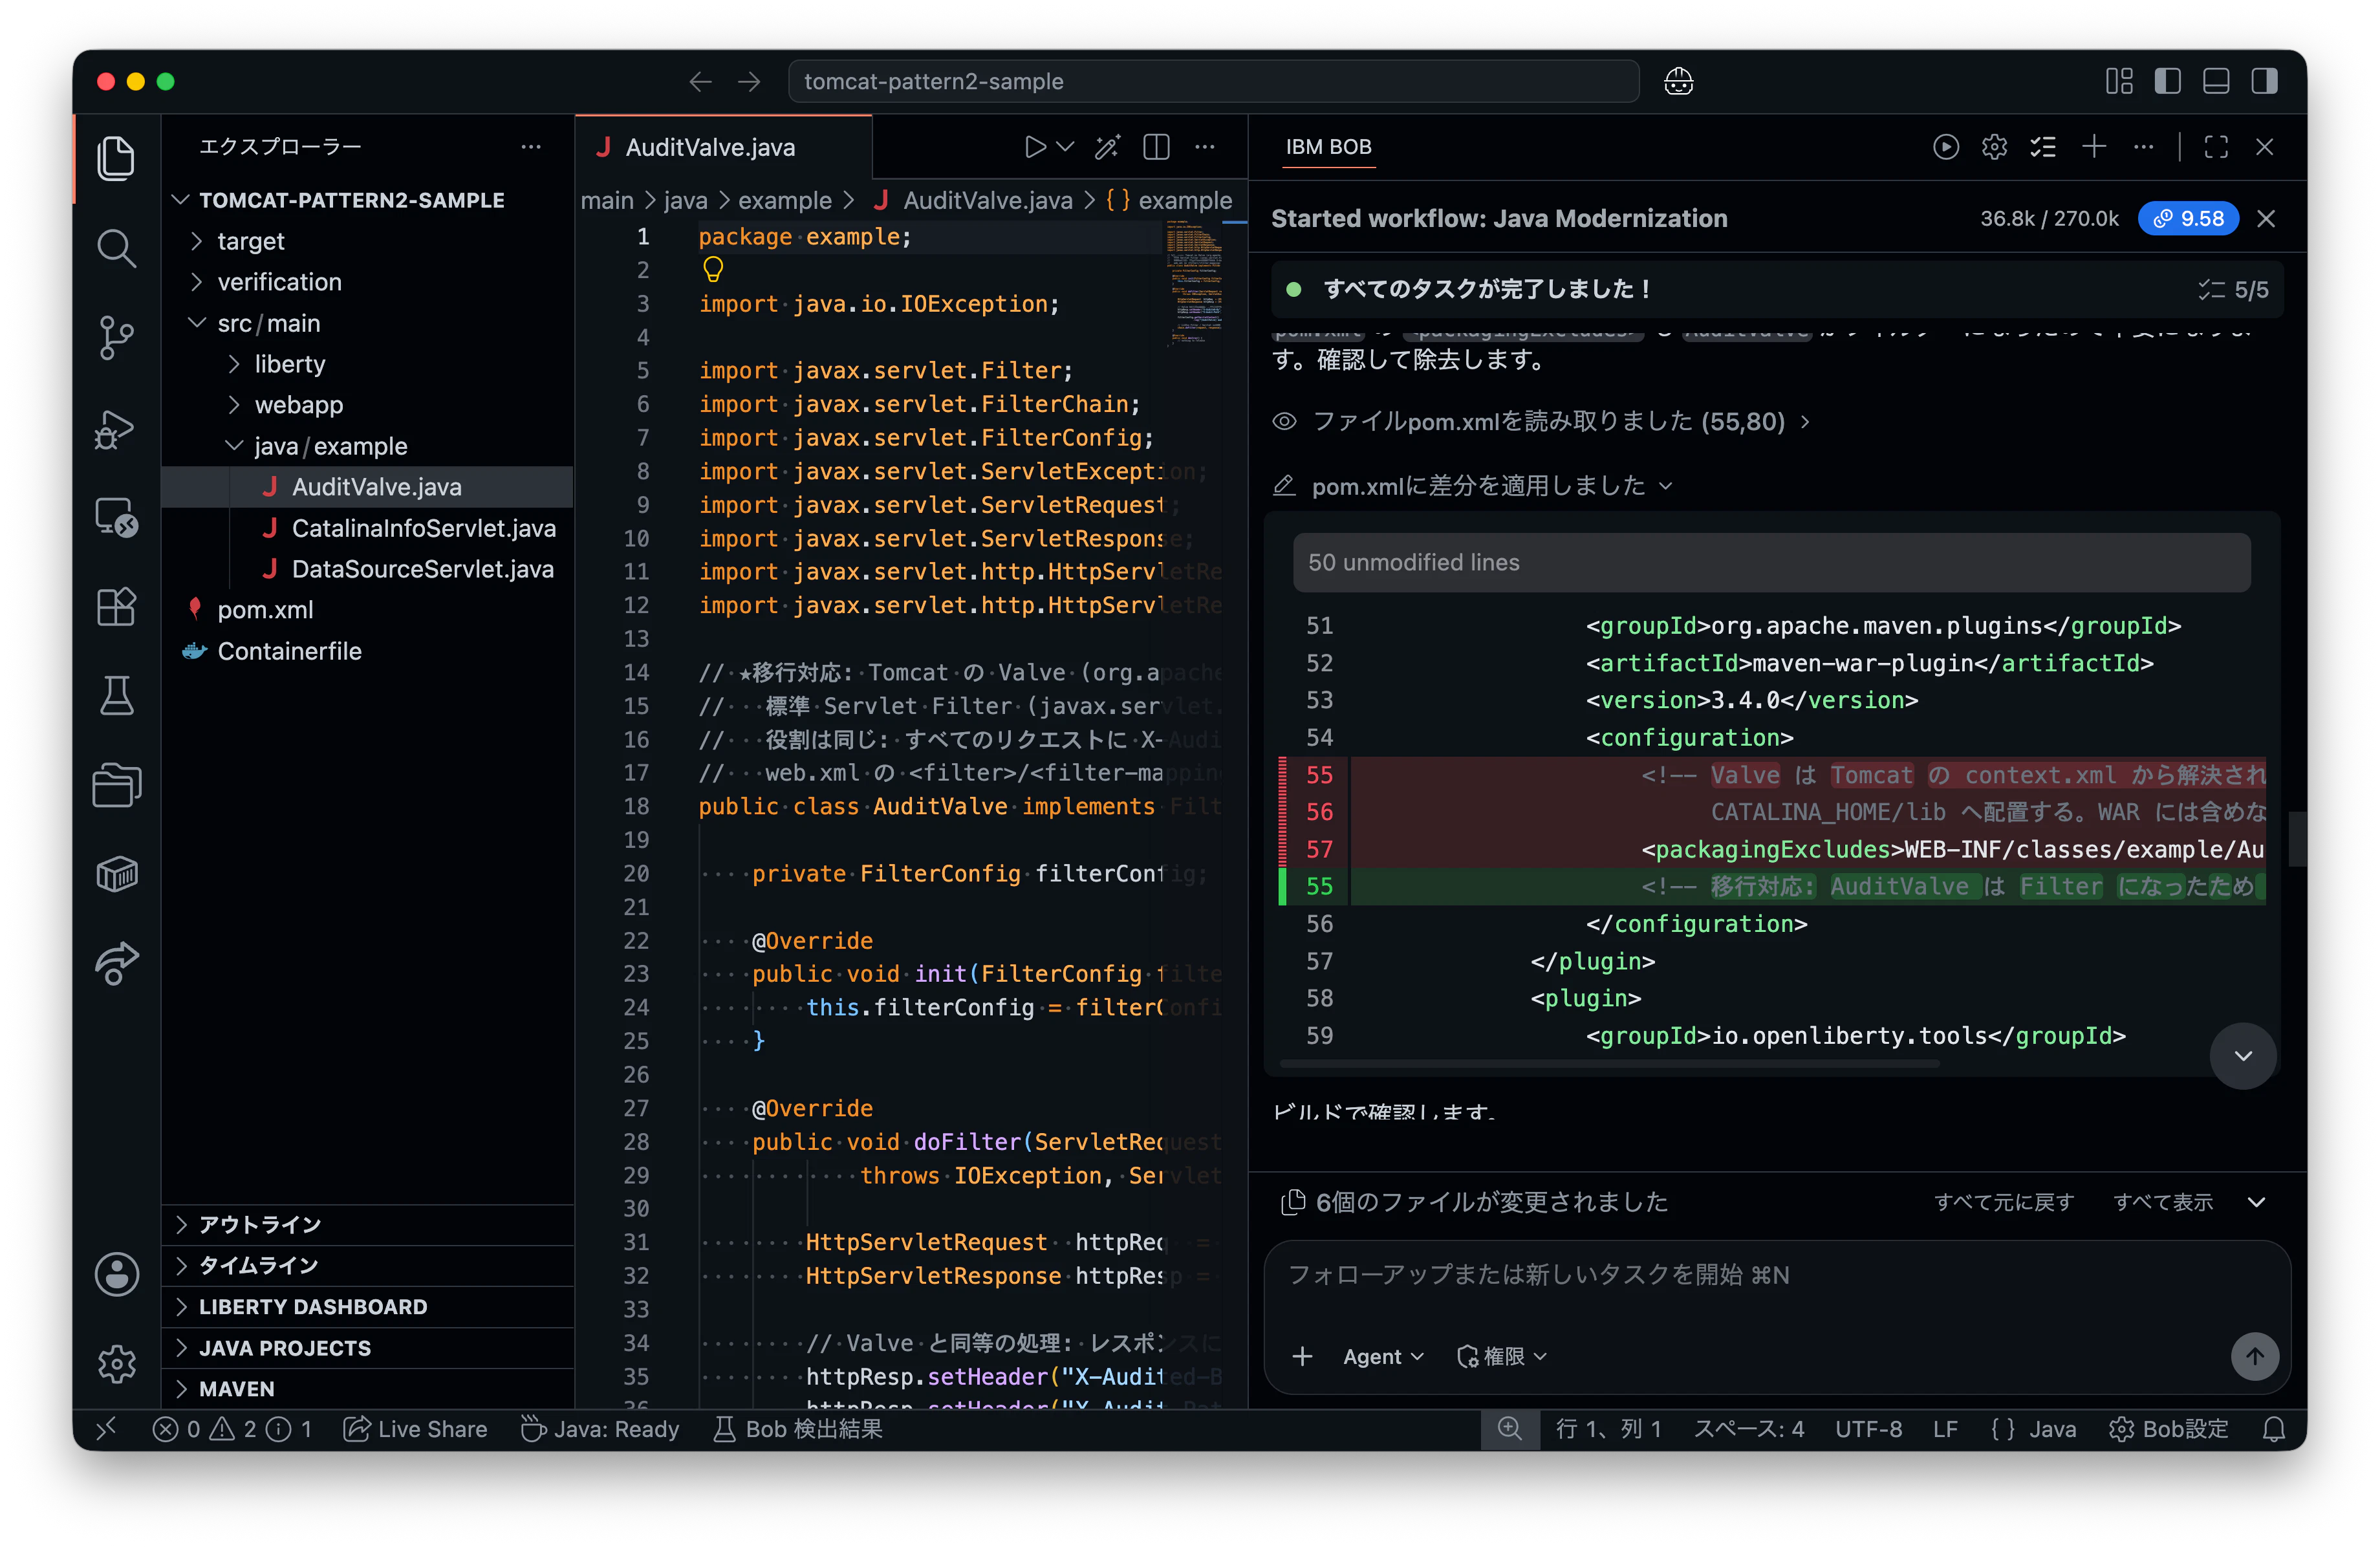2380x1547 pixels.
Task: Open the Accounts icon in activity bar
Action: [116, 1274]
